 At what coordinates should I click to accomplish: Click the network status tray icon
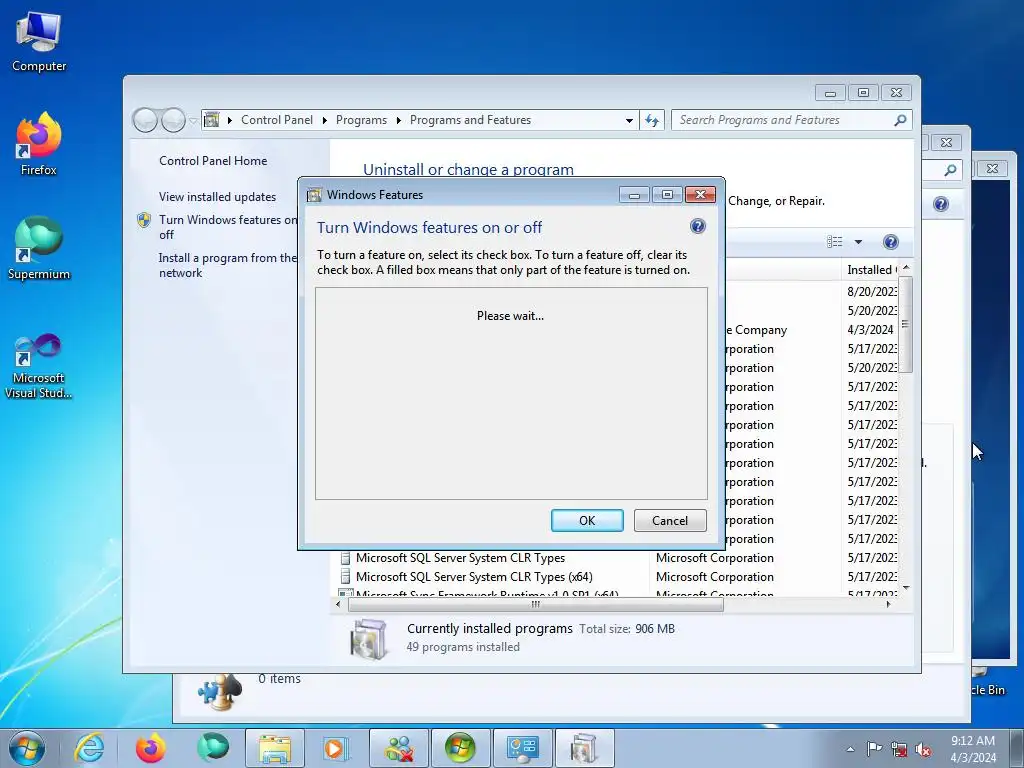pyautogui.click(x=899, y=749)
